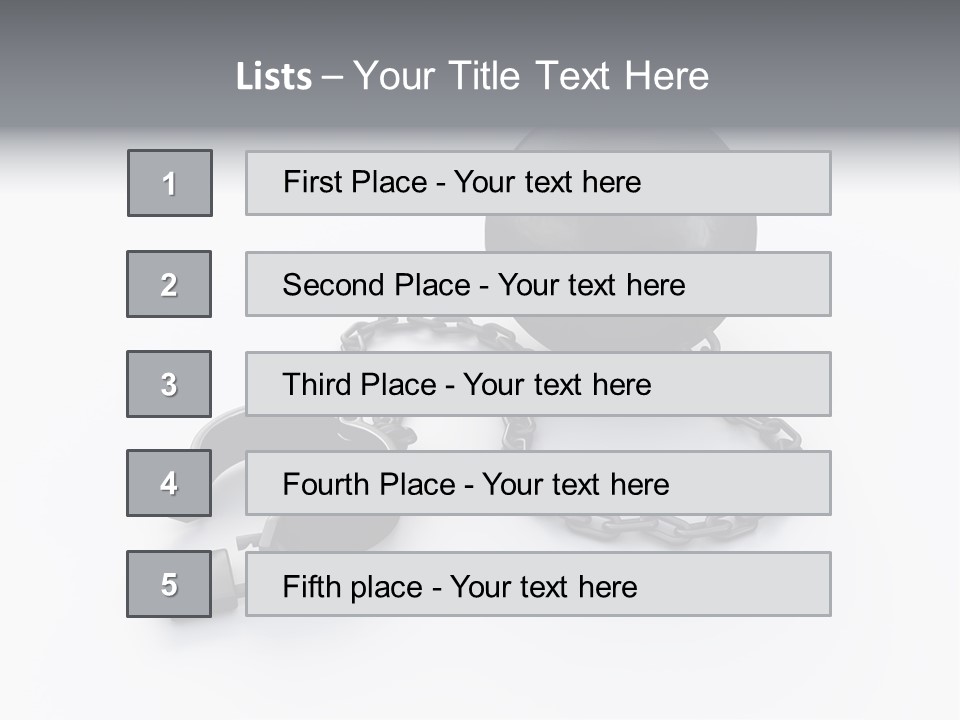Select the number 1 box
This screenshot has width=960, height=720.
point(170,183)
